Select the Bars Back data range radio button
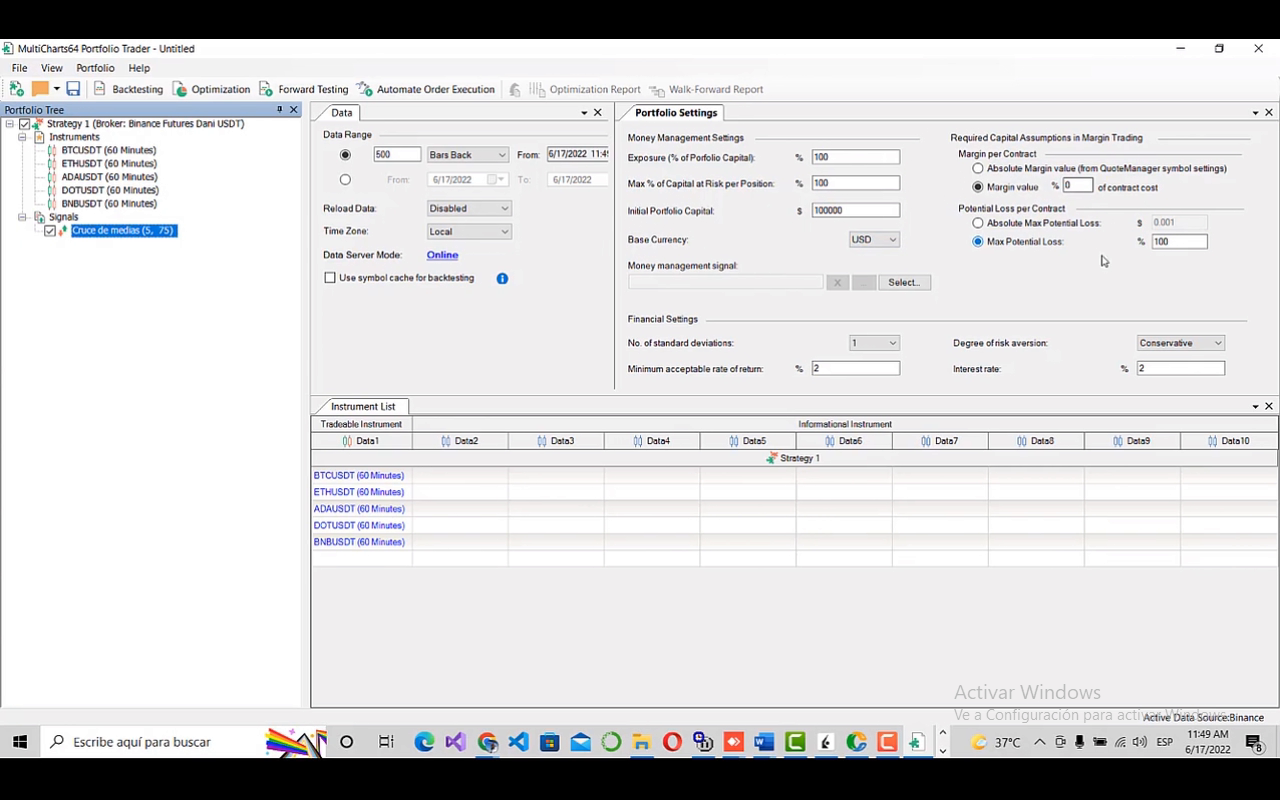Viewport: 1280px width, 800px height. click(x=345, y=155)
